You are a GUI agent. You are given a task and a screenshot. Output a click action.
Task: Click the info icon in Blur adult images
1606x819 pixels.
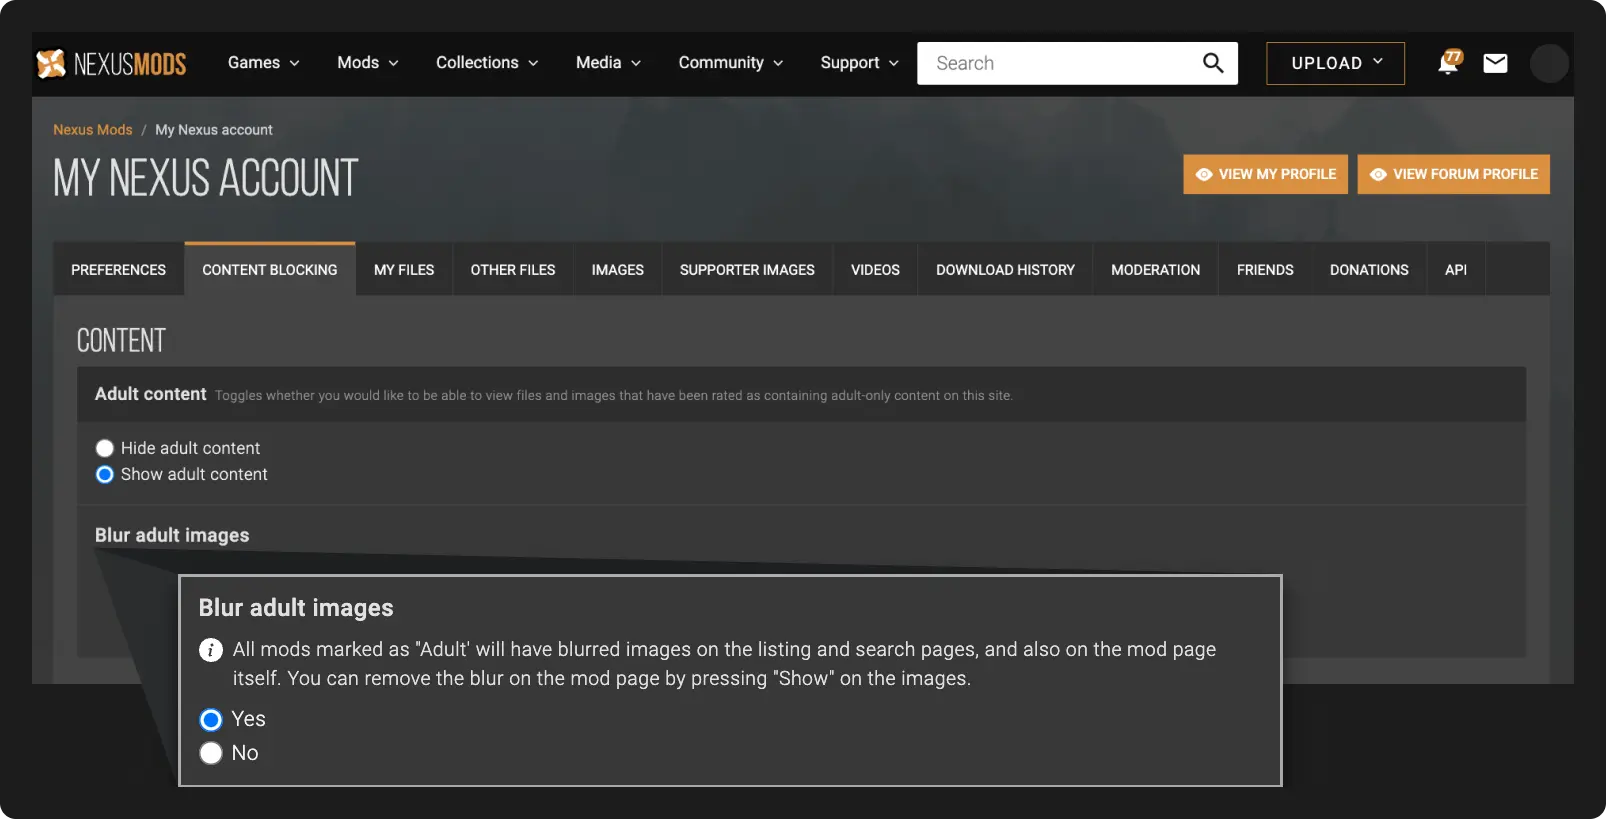click(x=211, y=650)
